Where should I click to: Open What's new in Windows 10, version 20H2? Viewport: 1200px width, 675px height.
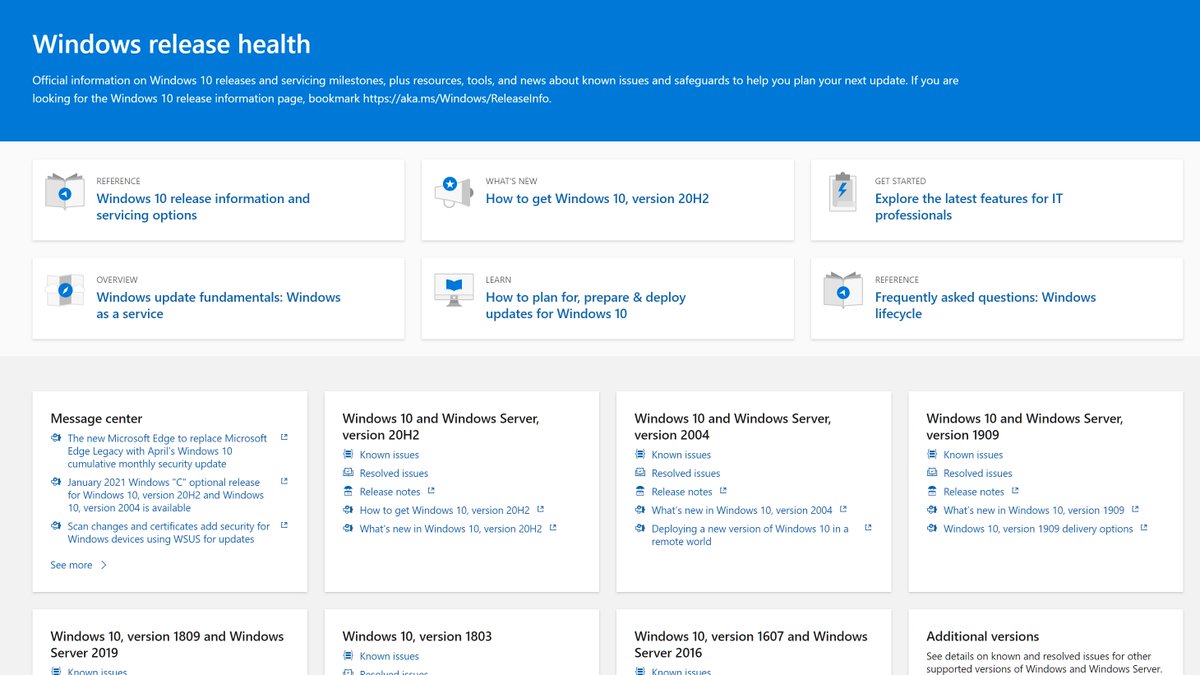pyautogui.click(x=451, y=528)
